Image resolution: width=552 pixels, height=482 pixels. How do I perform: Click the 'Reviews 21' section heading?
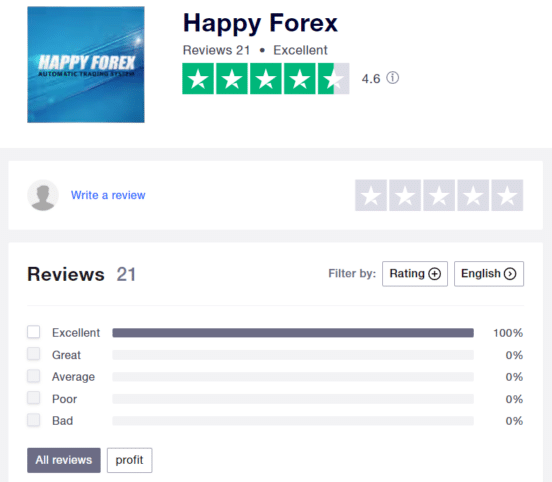point(81,274)
